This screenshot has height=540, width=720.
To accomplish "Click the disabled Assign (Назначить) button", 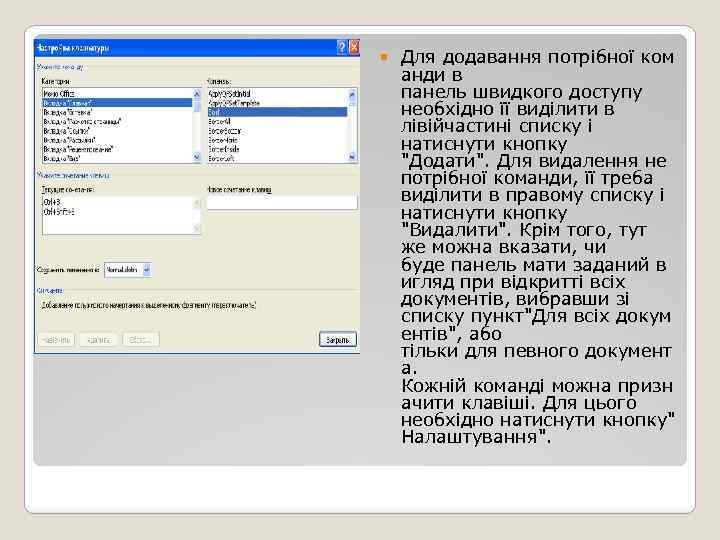I will 56,340.
